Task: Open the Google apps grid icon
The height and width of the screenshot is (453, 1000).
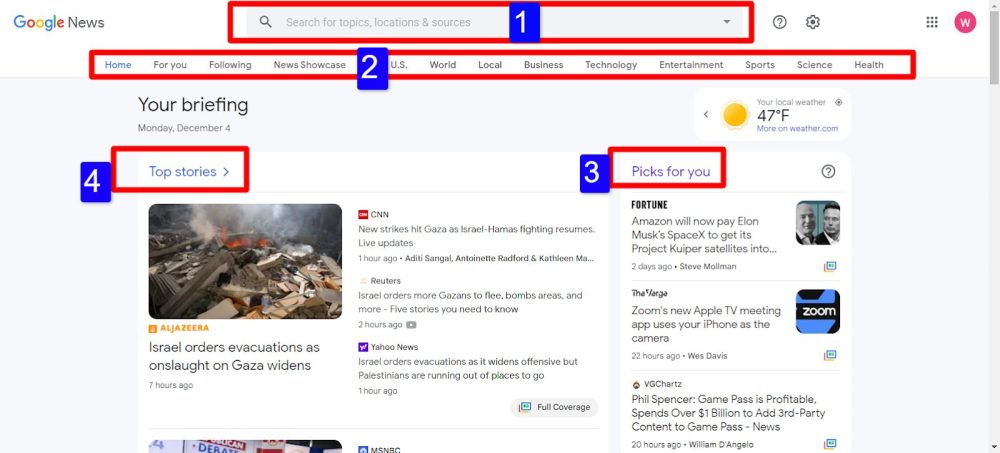Action: [932, 22]
